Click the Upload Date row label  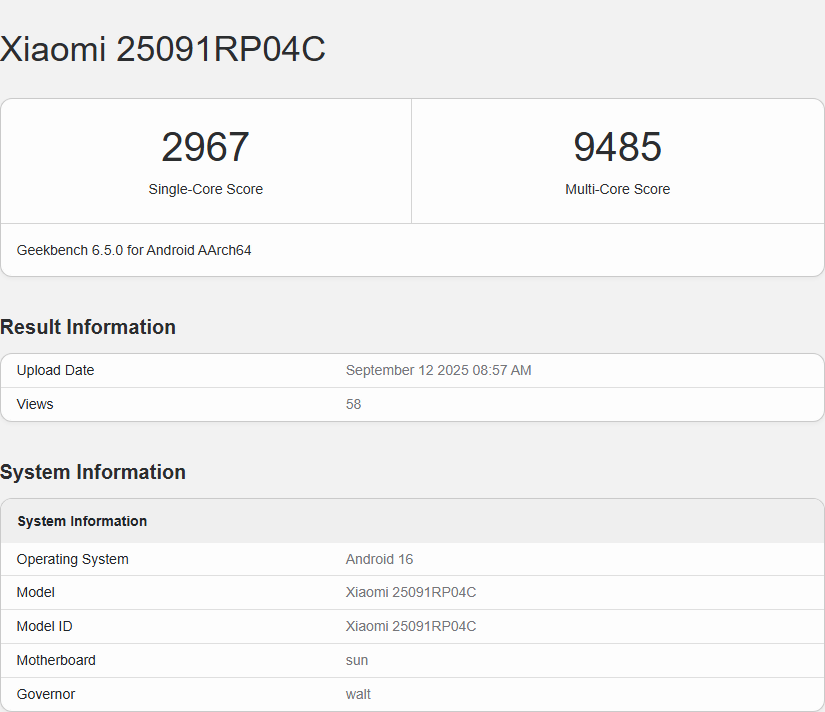point(55,370)
